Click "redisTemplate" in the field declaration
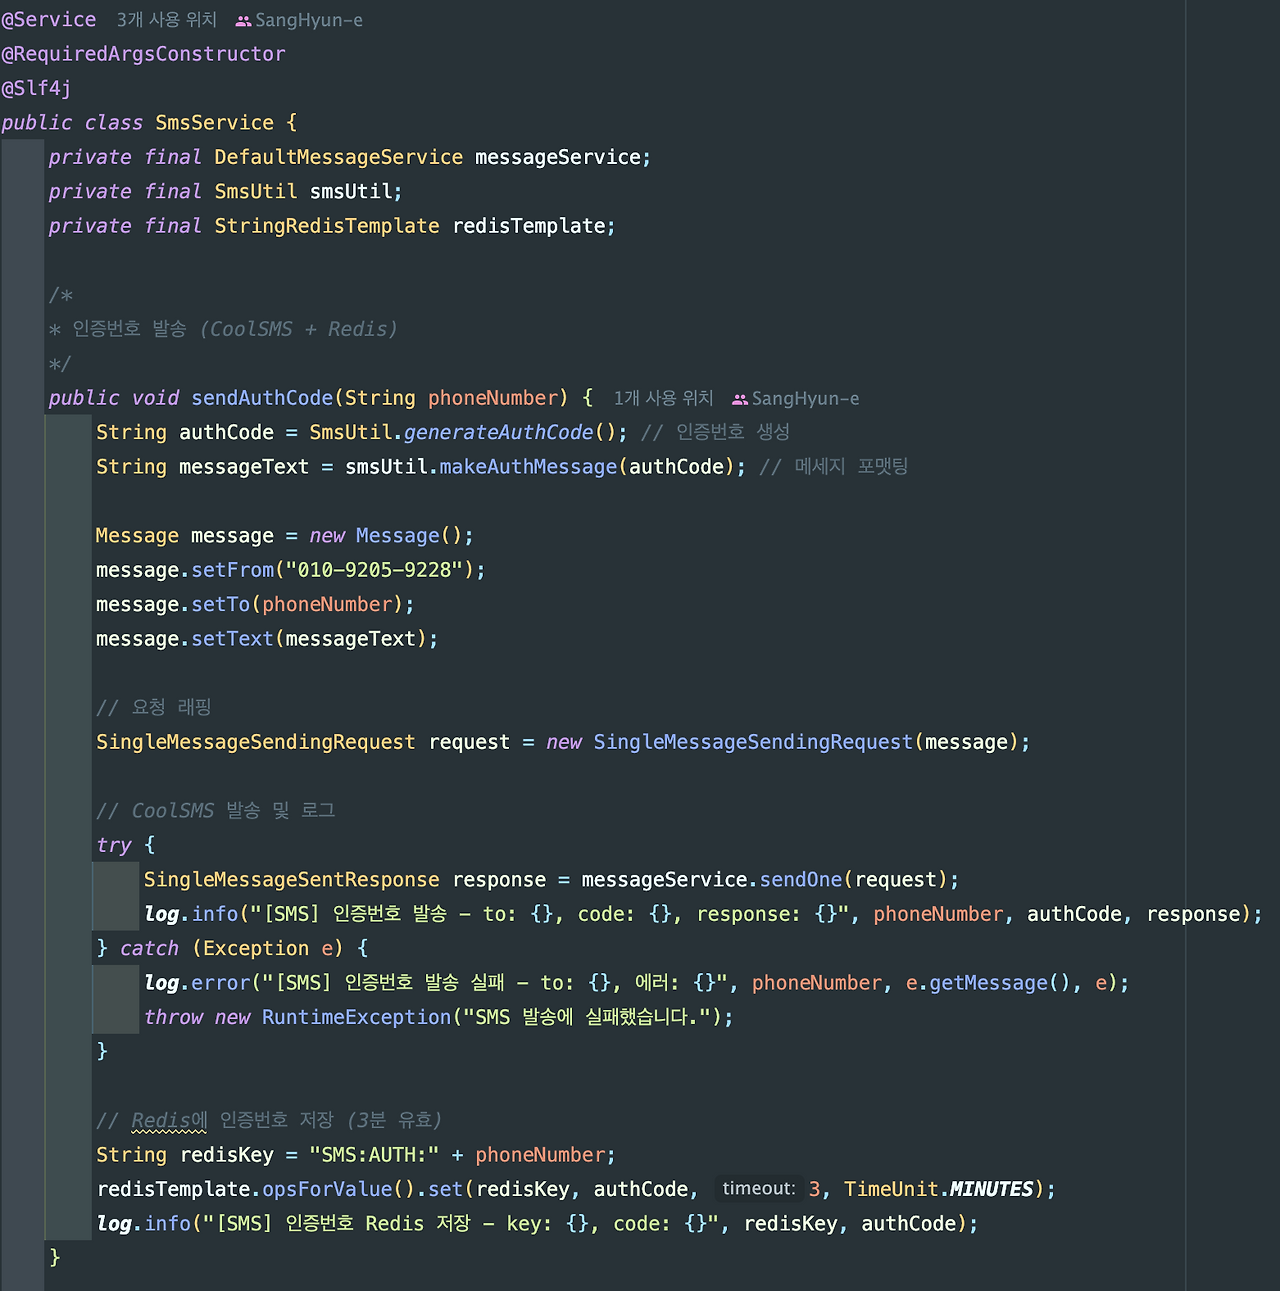The width and height of the screenshot is (1280, 1291). coord(529,226)
